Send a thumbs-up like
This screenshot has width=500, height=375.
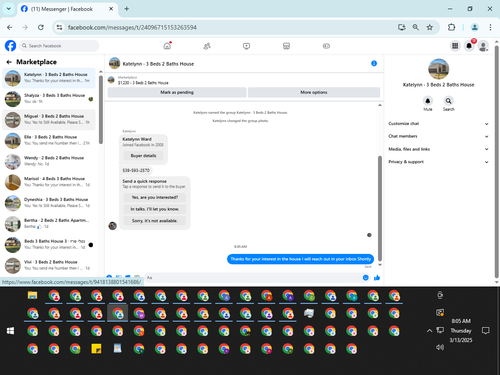[x=377, y=278]
